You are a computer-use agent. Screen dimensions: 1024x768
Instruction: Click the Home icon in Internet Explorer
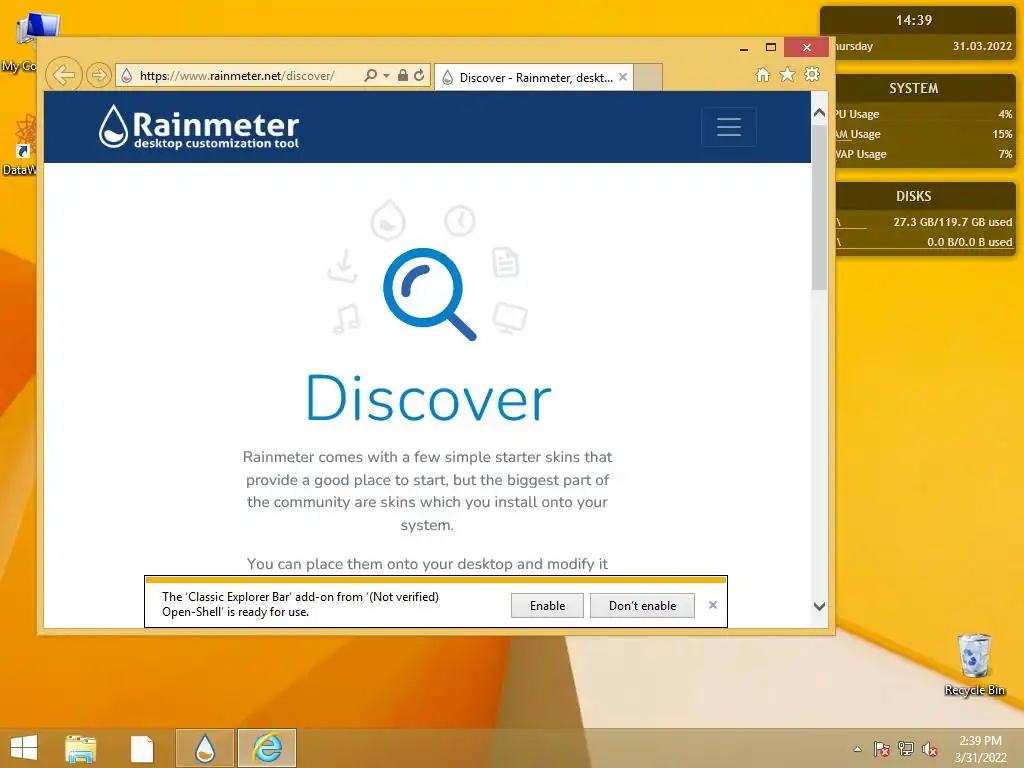coord(763,74)
